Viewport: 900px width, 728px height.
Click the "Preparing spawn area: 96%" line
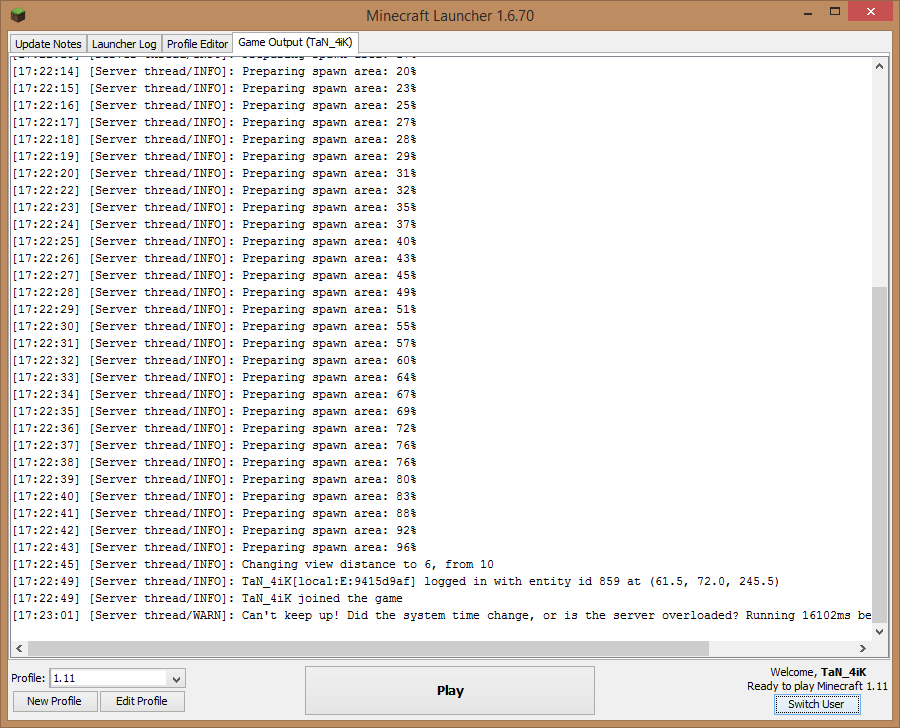point(214,547)
